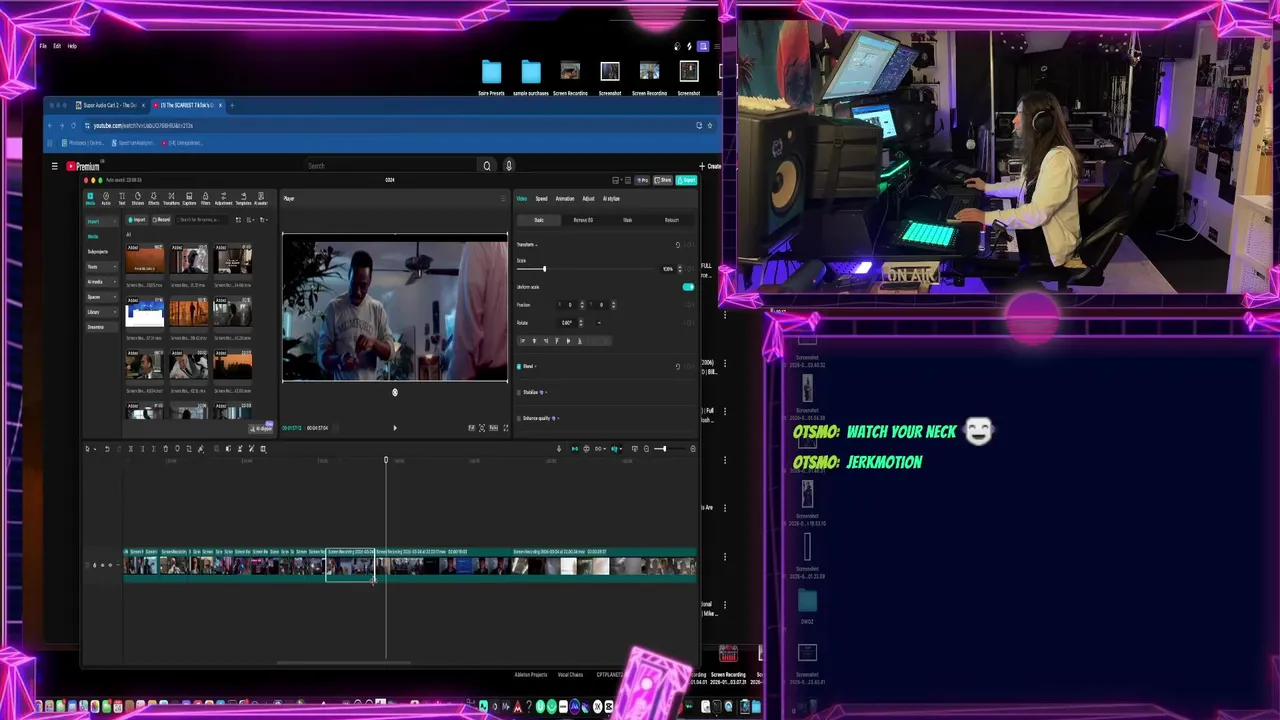
Task: Select the Mask sub-tab
Action: pyautogui.click(x=628, y=220)
